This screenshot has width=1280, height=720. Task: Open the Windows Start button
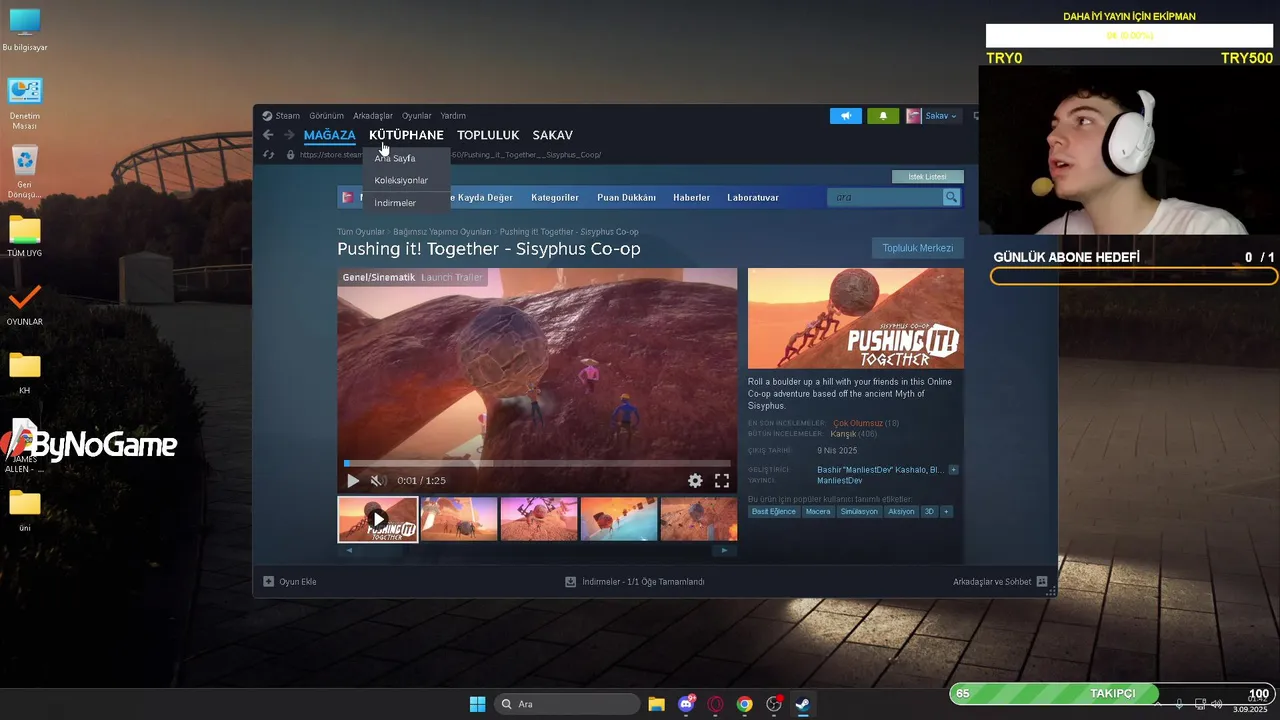[478, 704]
